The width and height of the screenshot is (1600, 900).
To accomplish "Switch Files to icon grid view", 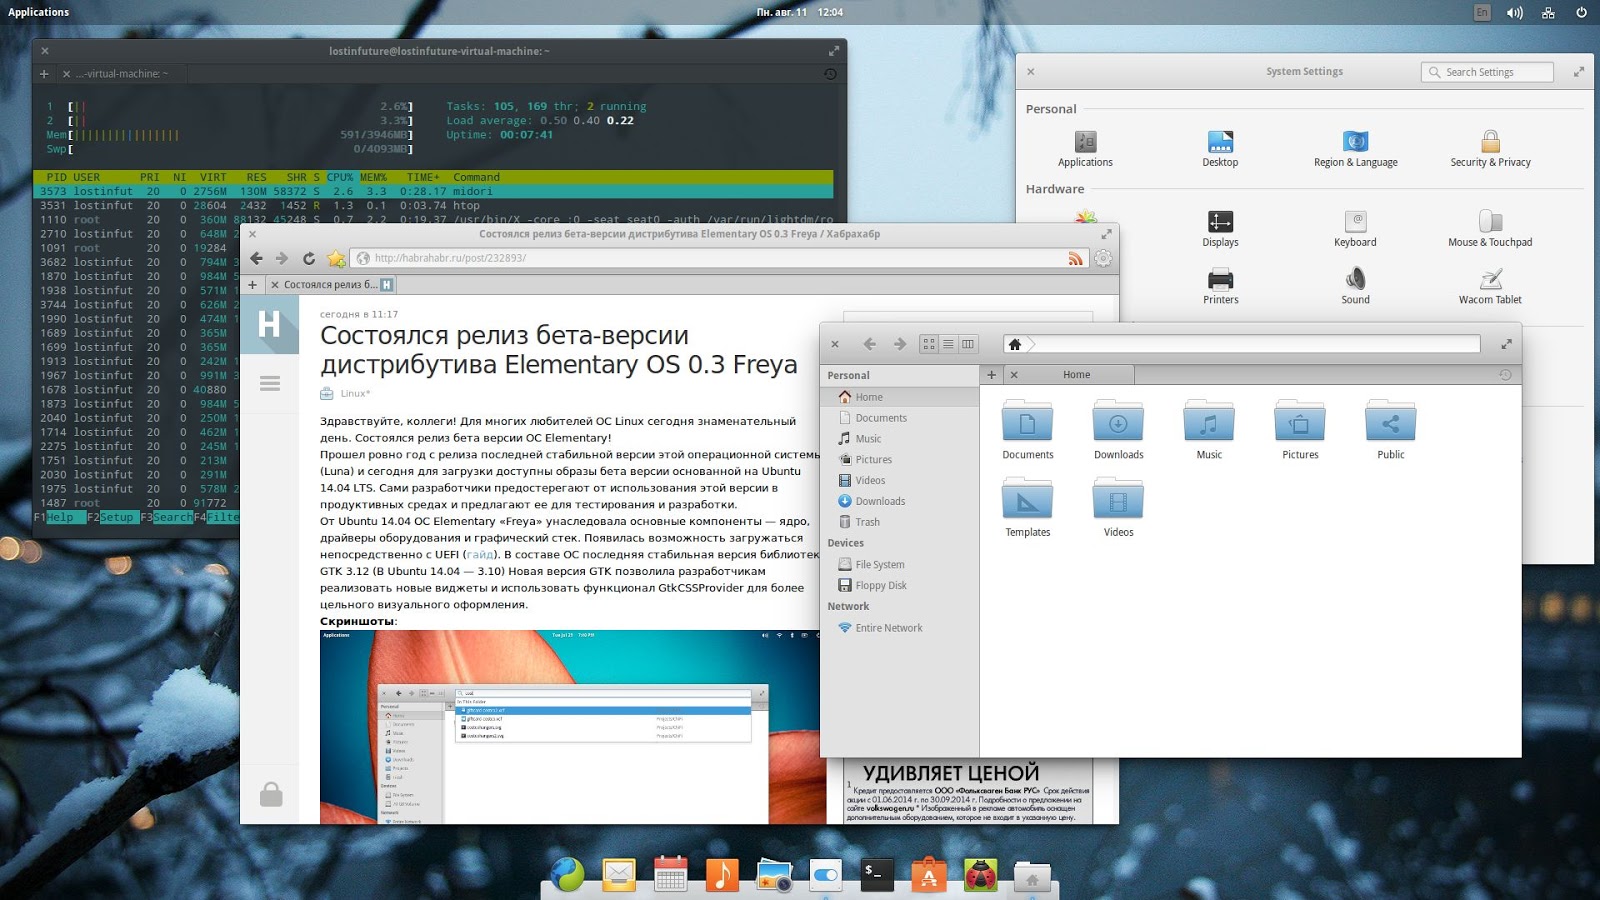I will point(929,344).
